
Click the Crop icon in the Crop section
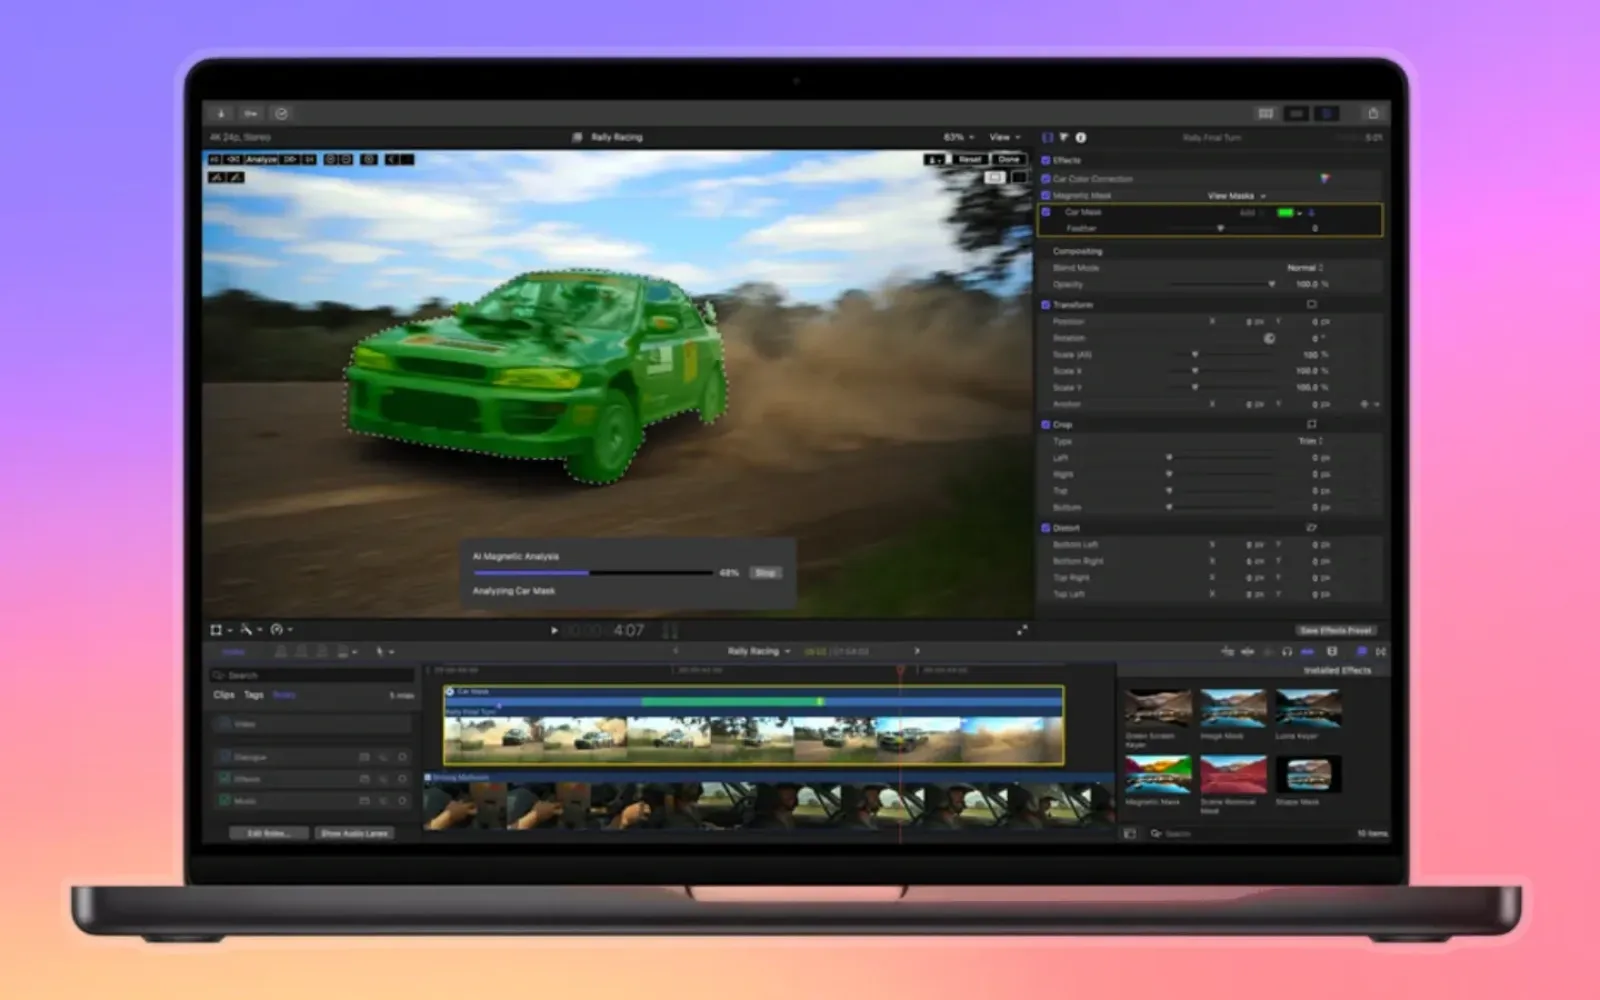point(1310,424)
